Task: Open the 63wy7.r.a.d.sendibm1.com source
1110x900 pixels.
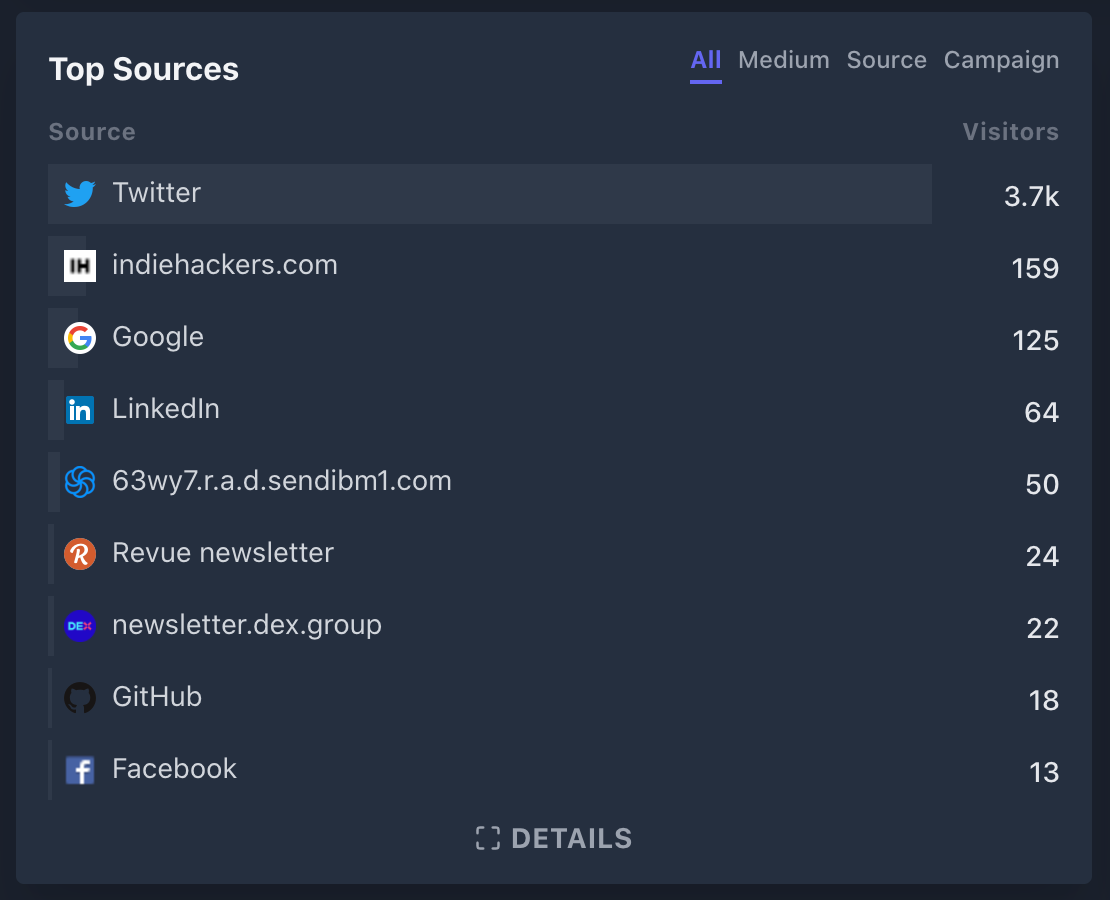Action: click(x=282, y=481)
